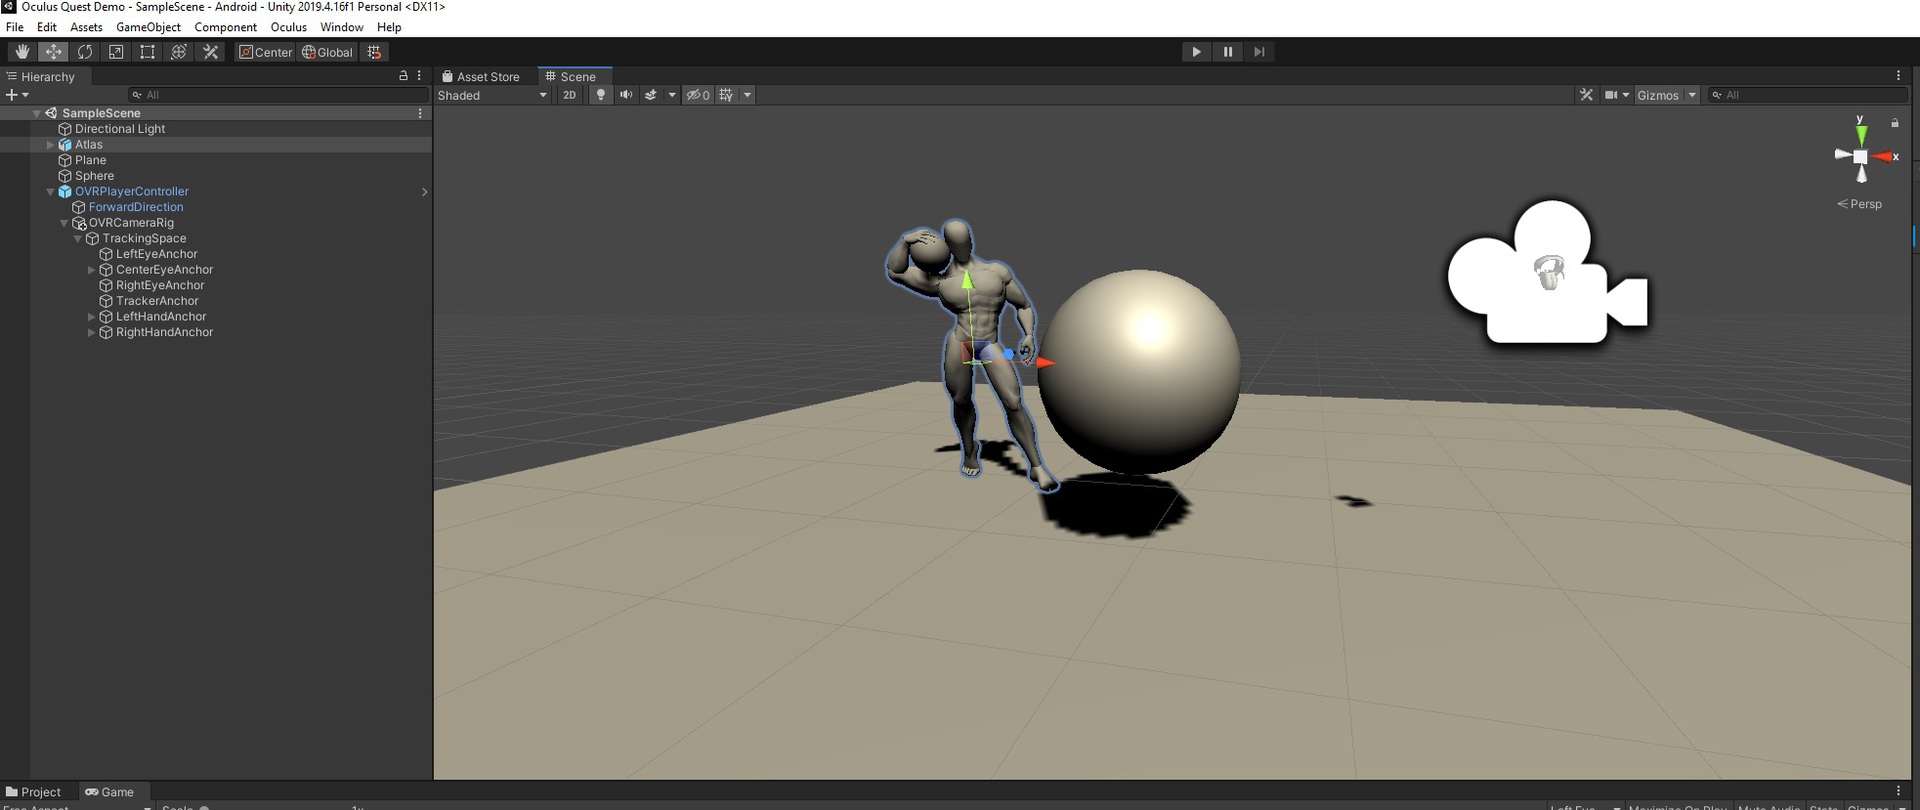1920x810 pixels.
Task: Toggle scene lighting bulb icon
Action: click(600, 95)
